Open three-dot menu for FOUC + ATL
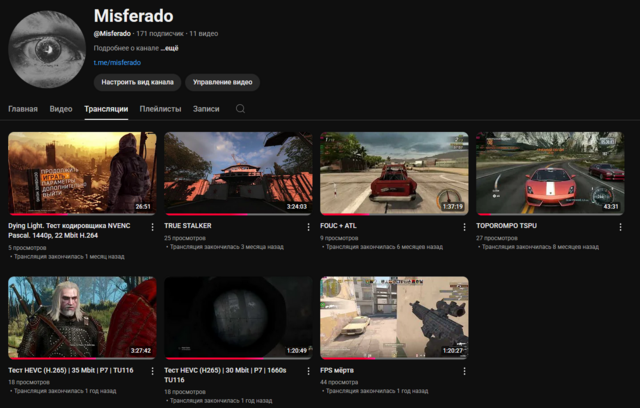 click(464, 227)
